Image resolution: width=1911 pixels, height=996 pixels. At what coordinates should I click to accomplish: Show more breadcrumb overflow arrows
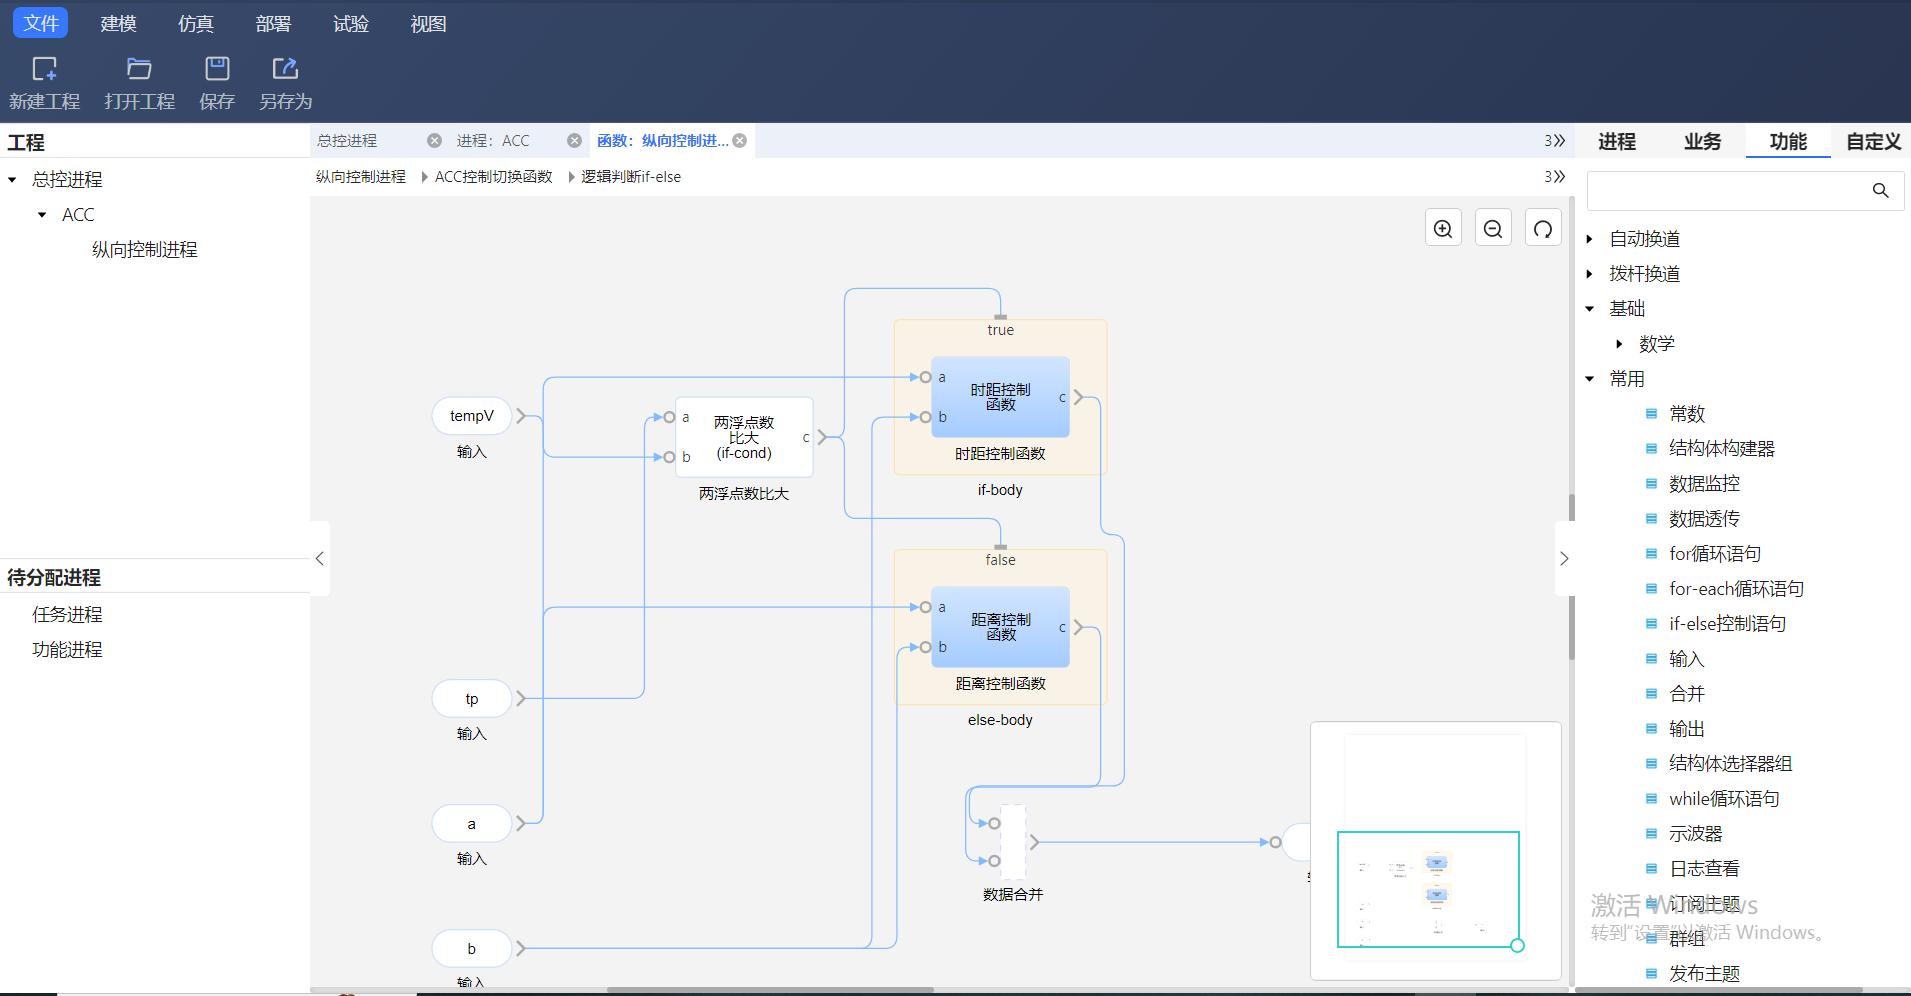coord(1554,177)
